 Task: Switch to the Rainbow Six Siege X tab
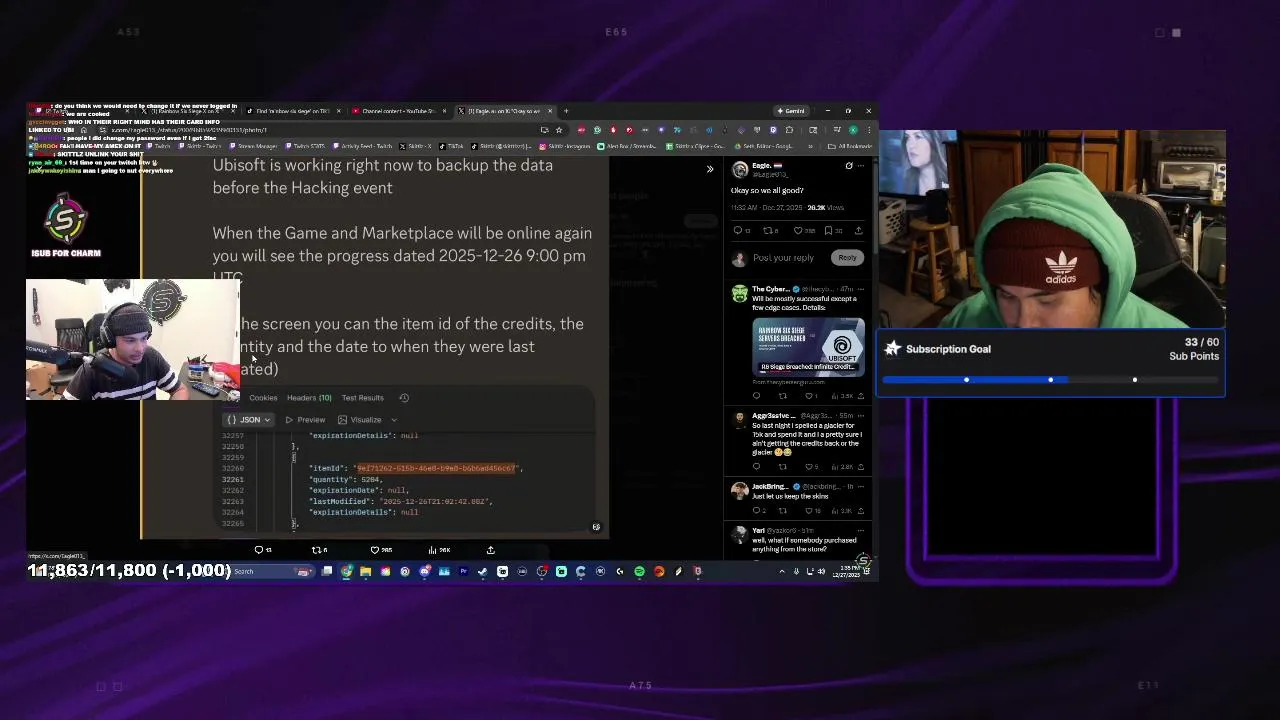click(190, 111)
